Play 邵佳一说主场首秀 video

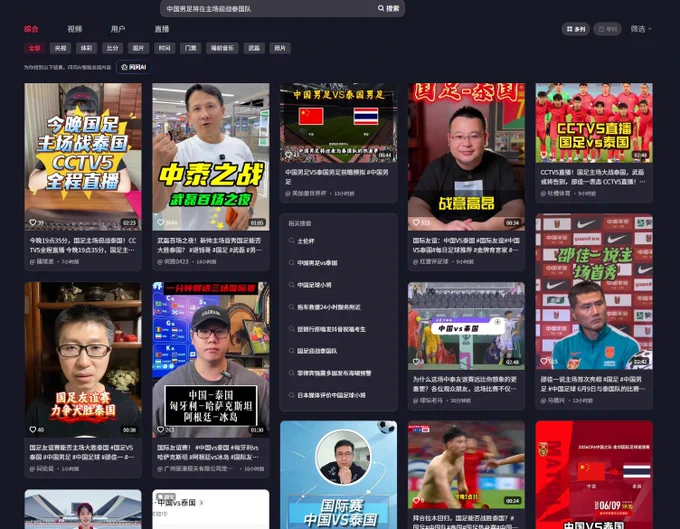[594, 291]
